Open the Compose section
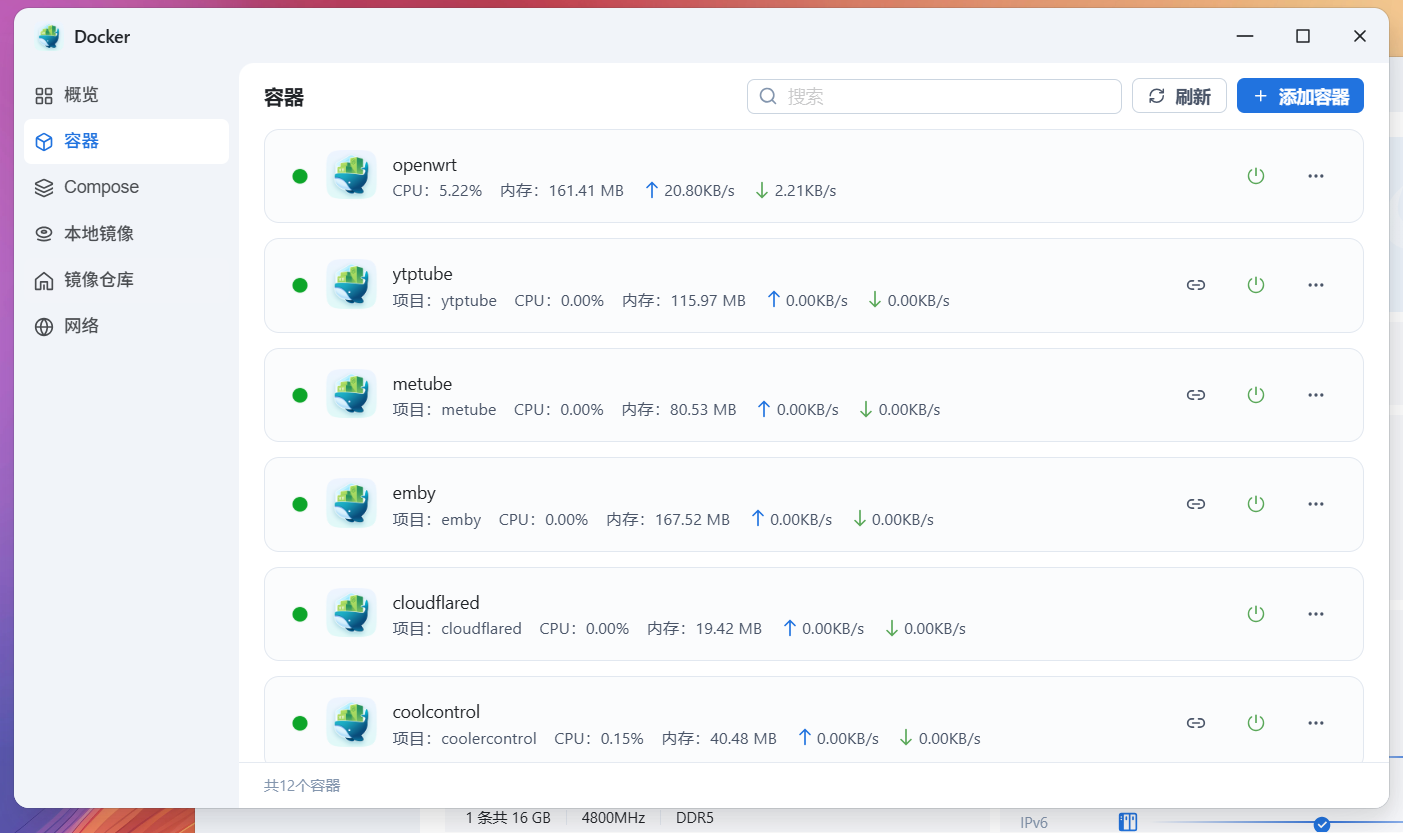The height and width of the screenshot is (833, 1403). pos(126,187)
